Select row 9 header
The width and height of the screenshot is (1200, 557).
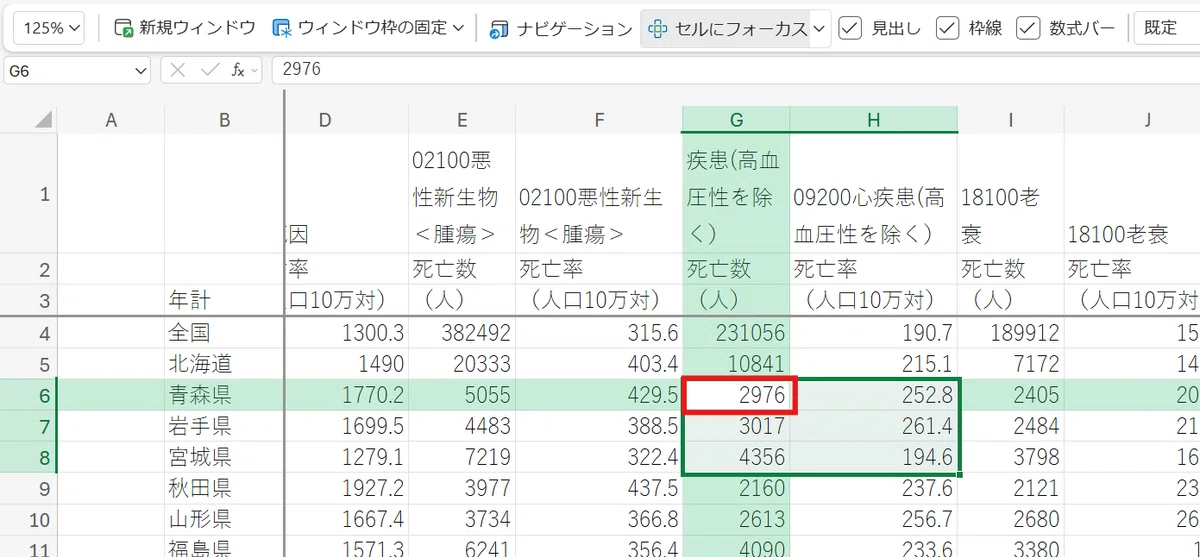coord(28,490)
